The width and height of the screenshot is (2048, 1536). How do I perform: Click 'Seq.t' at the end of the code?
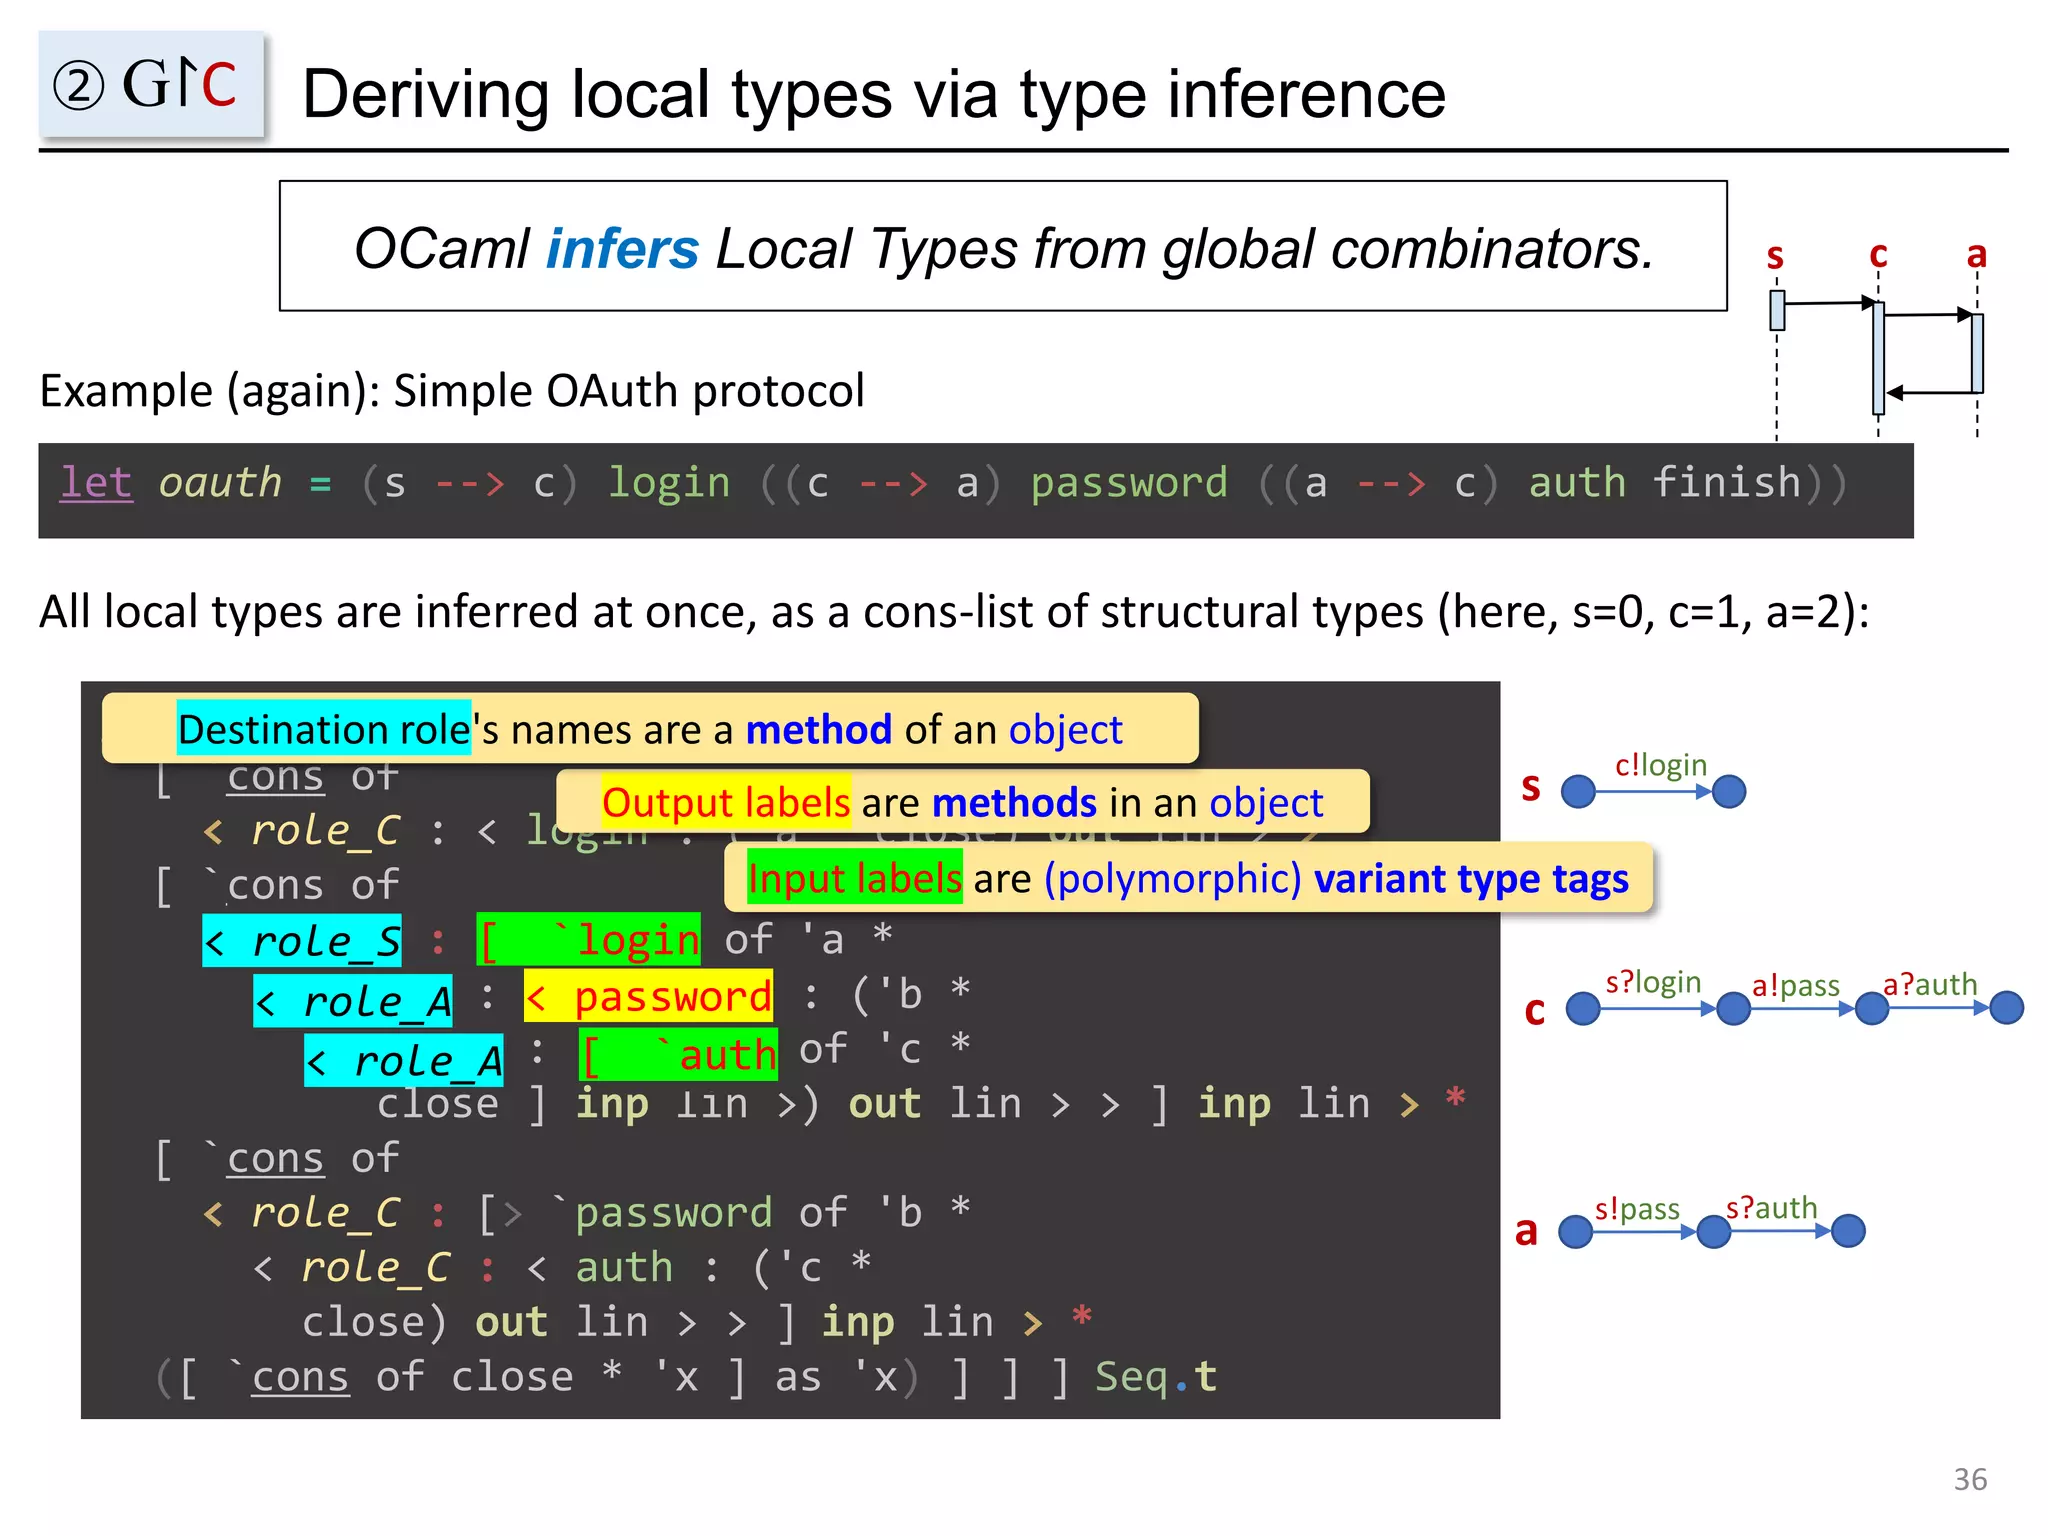[x=1156, y=1377]
